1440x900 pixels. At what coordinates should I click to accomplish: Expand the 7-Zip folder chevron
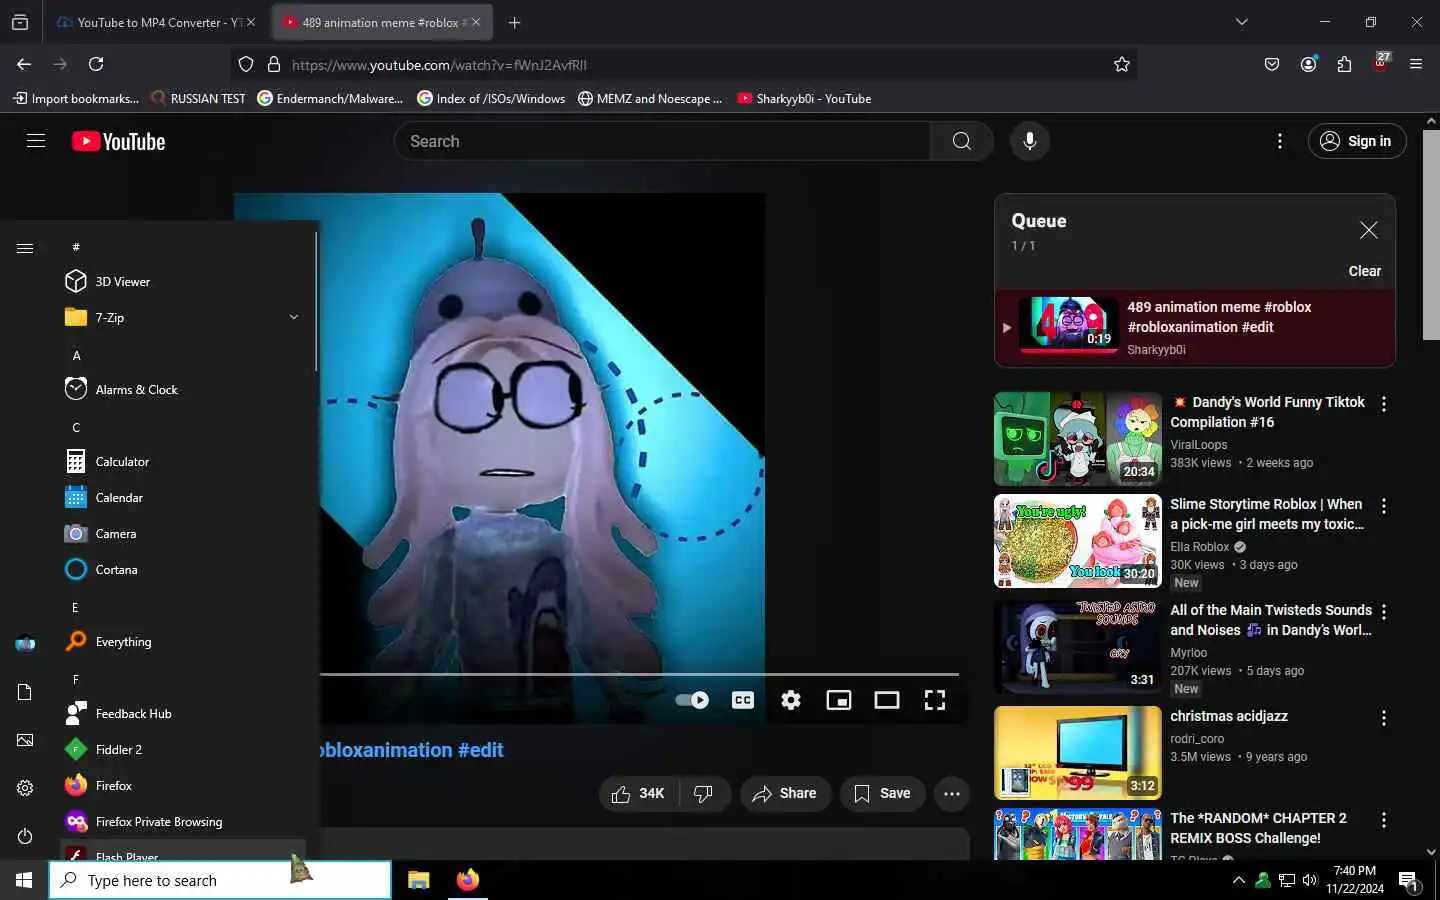tap(294, 317)
